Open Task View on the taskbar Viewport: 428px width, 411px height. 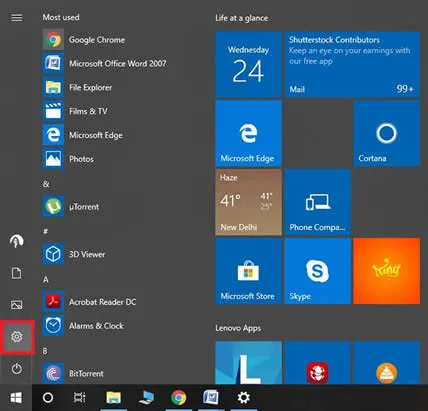pos(79,398)
